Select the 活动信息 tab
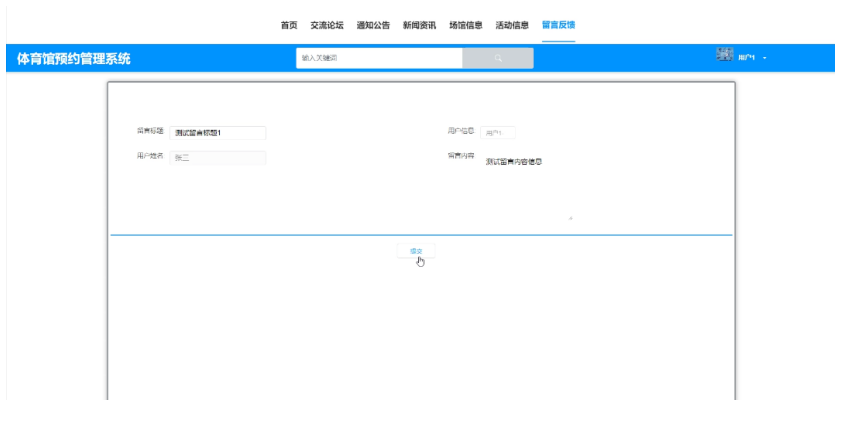 tap(512, 25)
